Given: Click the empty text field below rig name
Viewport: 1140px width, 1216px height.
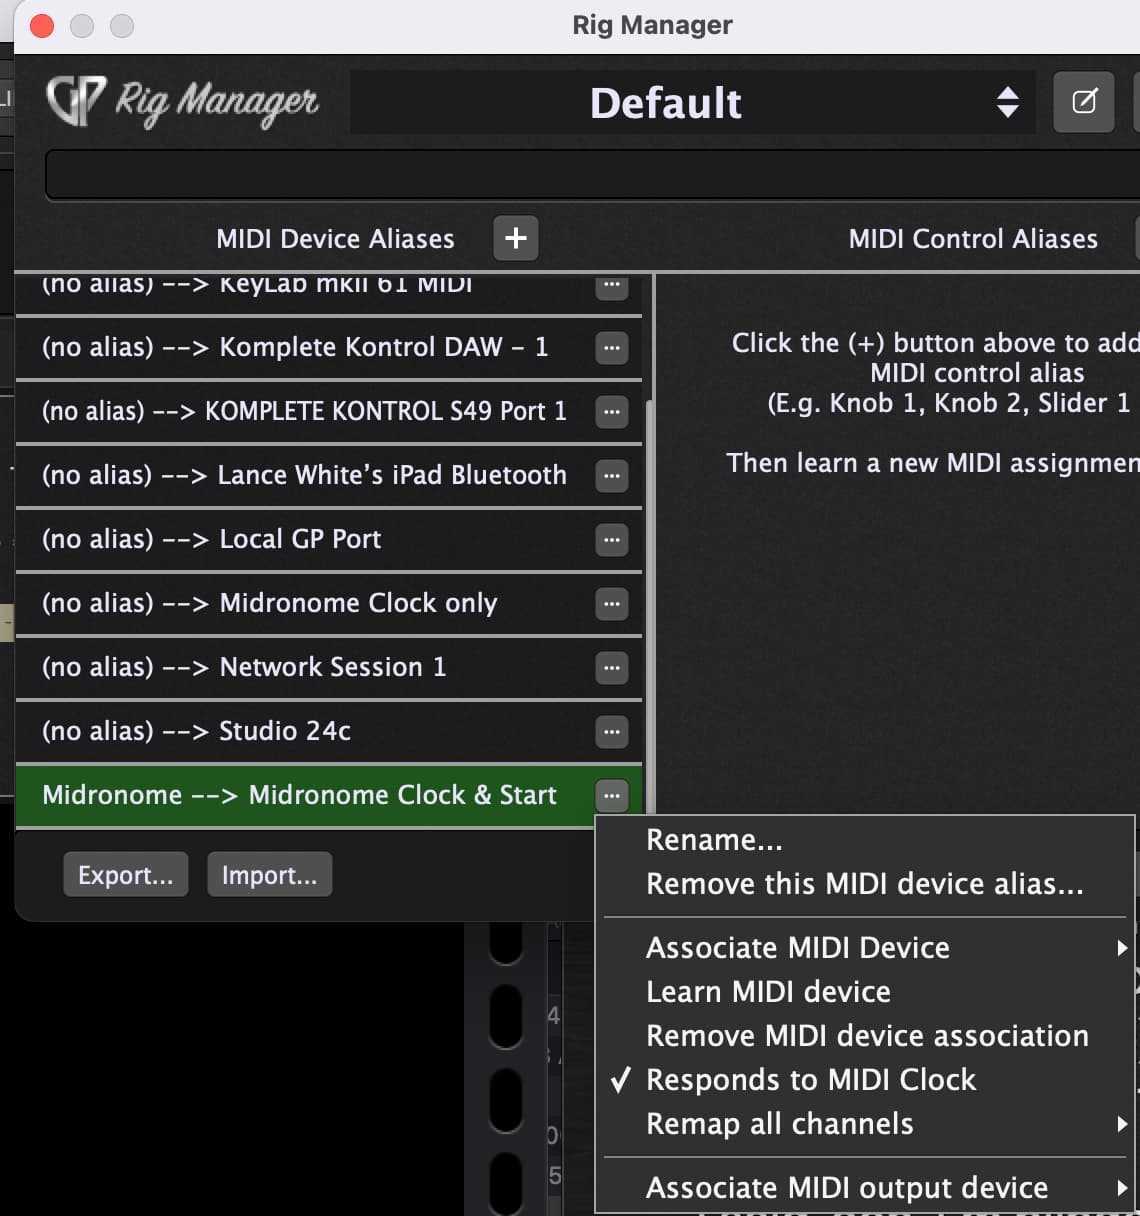Looking at the screenshot, I should (x=592, y=175).
